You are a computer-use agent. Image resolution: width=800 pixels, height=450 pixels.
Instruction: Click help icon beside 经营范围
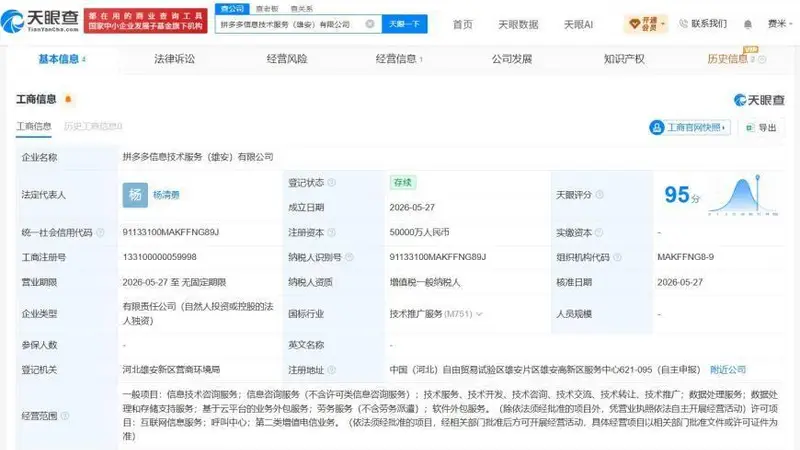65,415
